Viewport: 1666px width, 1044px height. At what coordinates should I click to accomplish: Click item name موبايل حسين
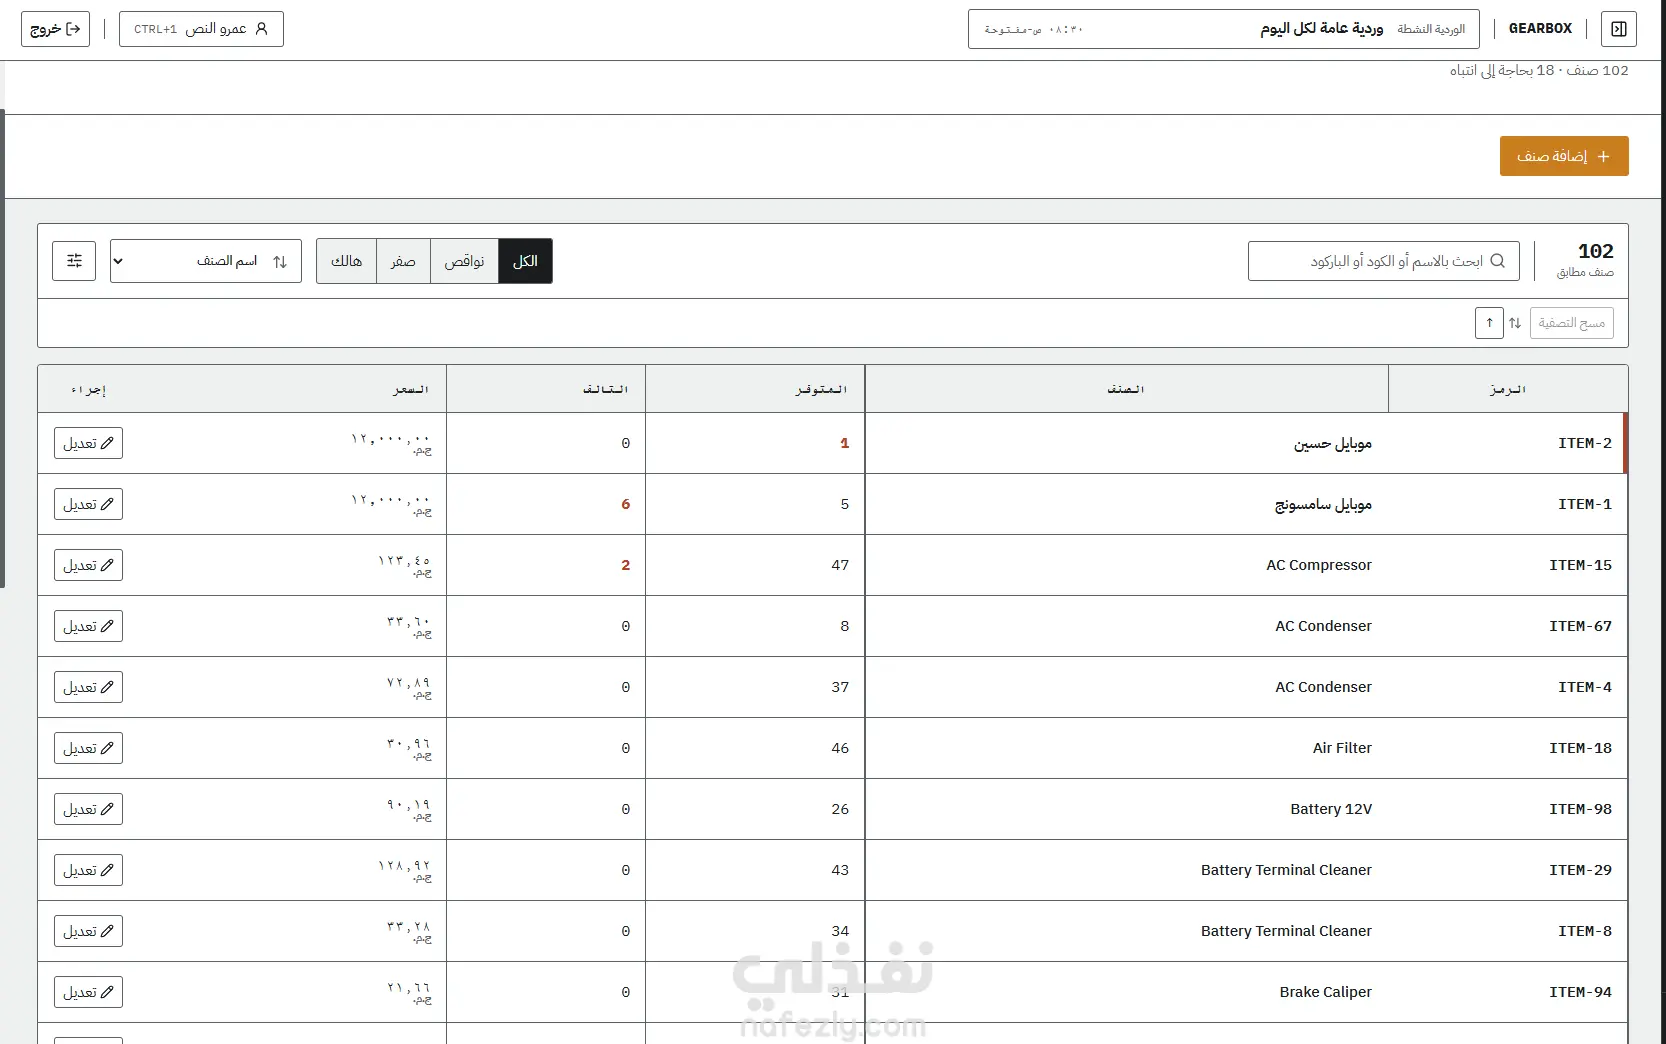click(1333, 443)
